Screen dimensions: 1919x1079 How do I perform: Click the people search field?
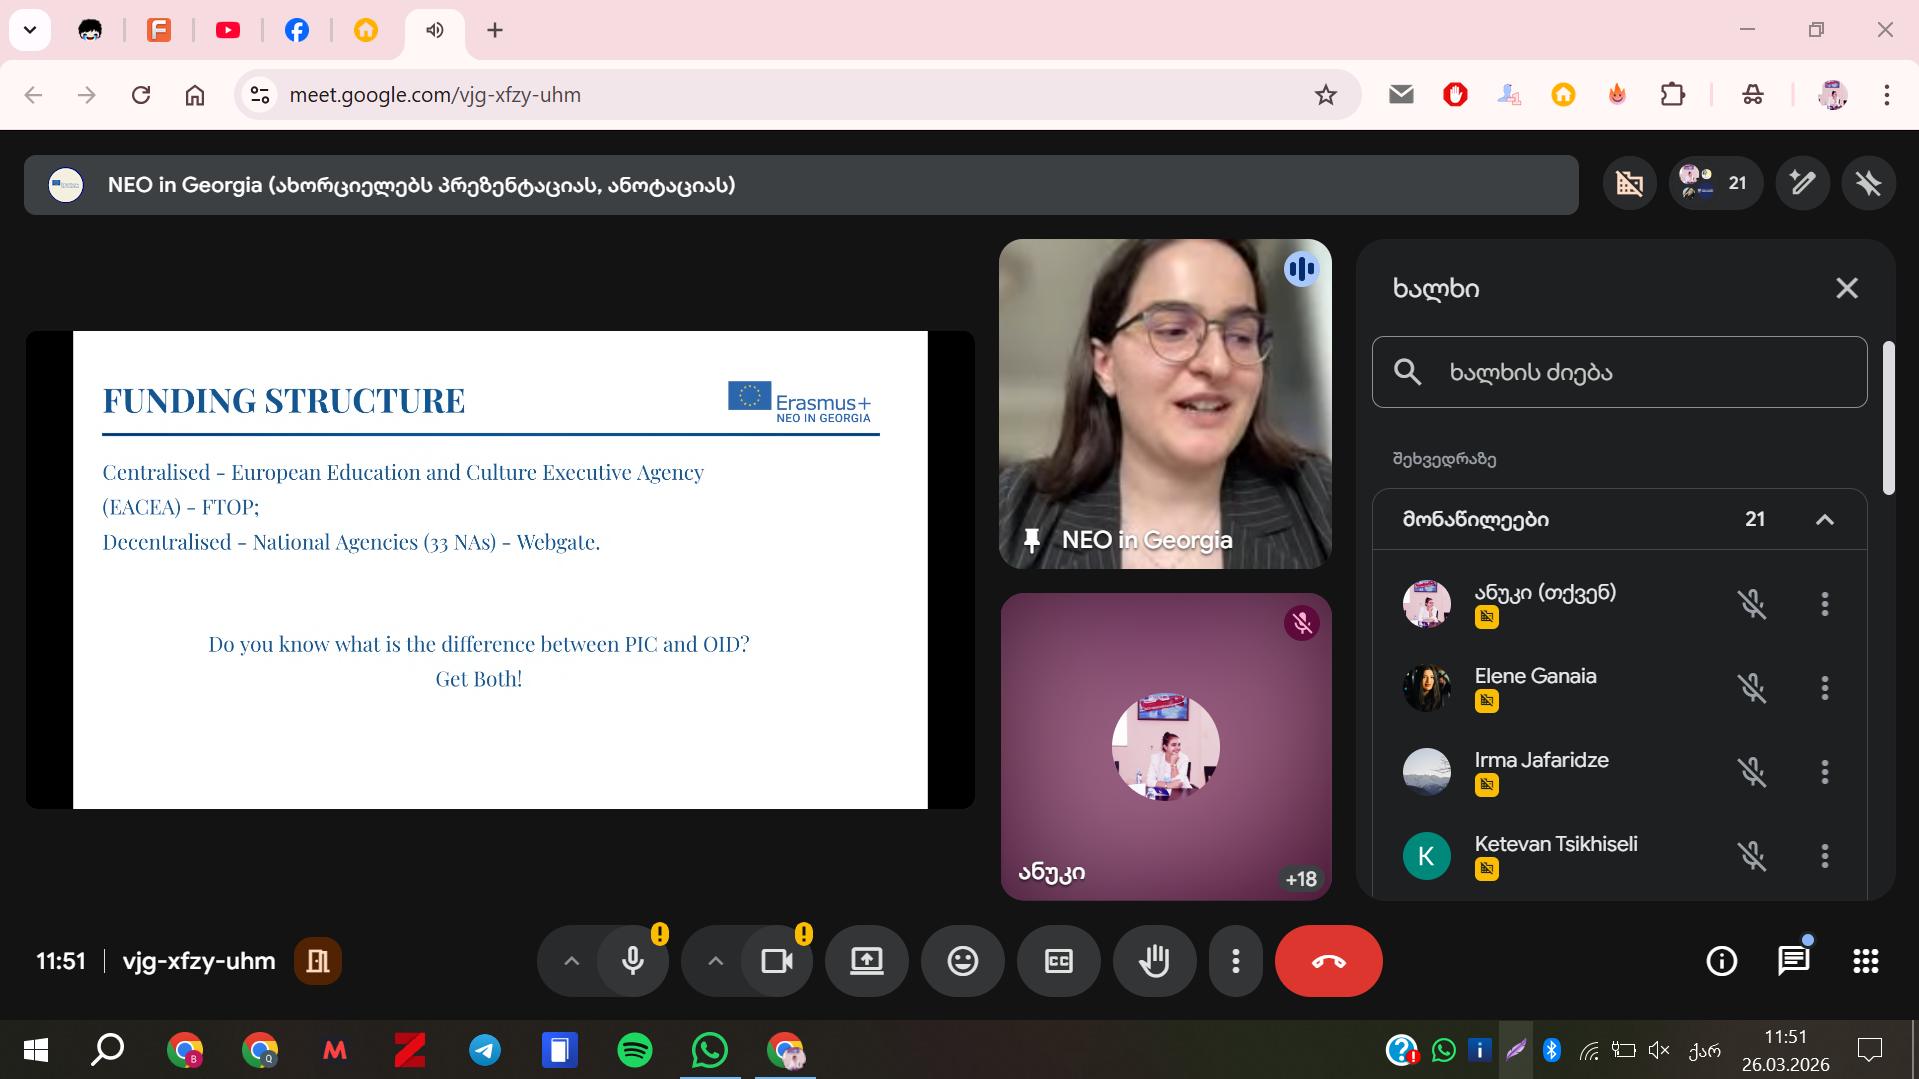1619,372
